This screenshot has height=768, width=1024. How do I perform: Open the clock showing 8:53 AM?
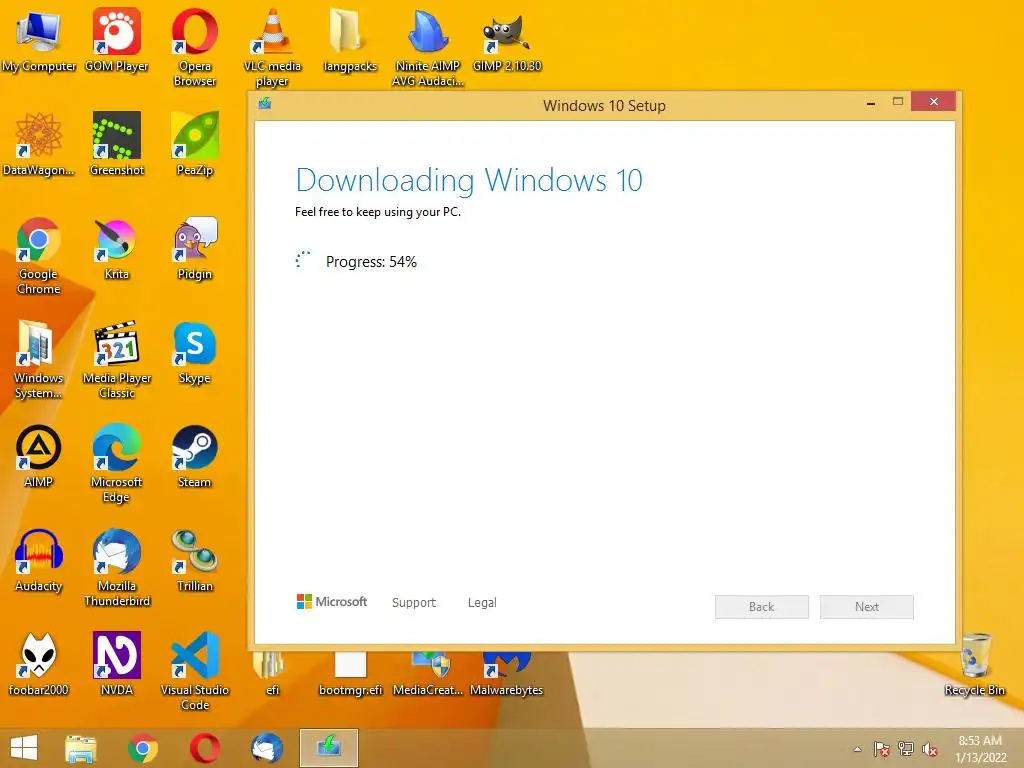point(980,749)
